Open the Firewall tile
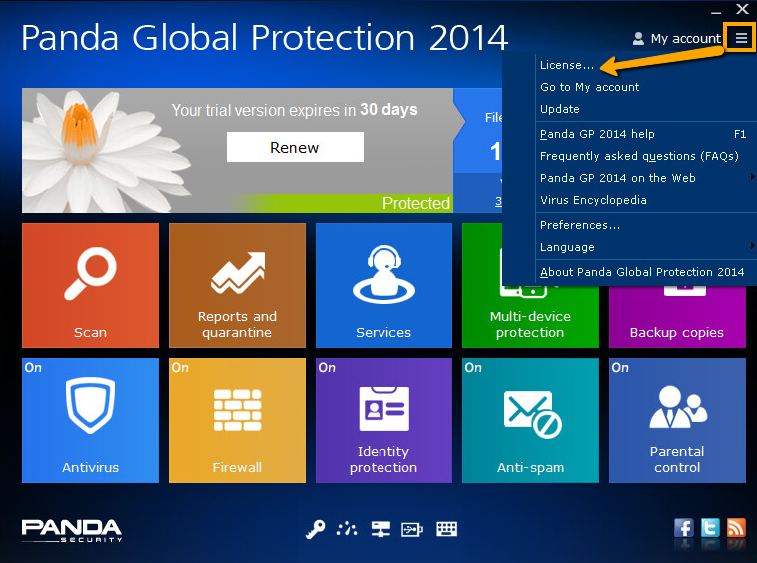 click(x=237, y=420)
